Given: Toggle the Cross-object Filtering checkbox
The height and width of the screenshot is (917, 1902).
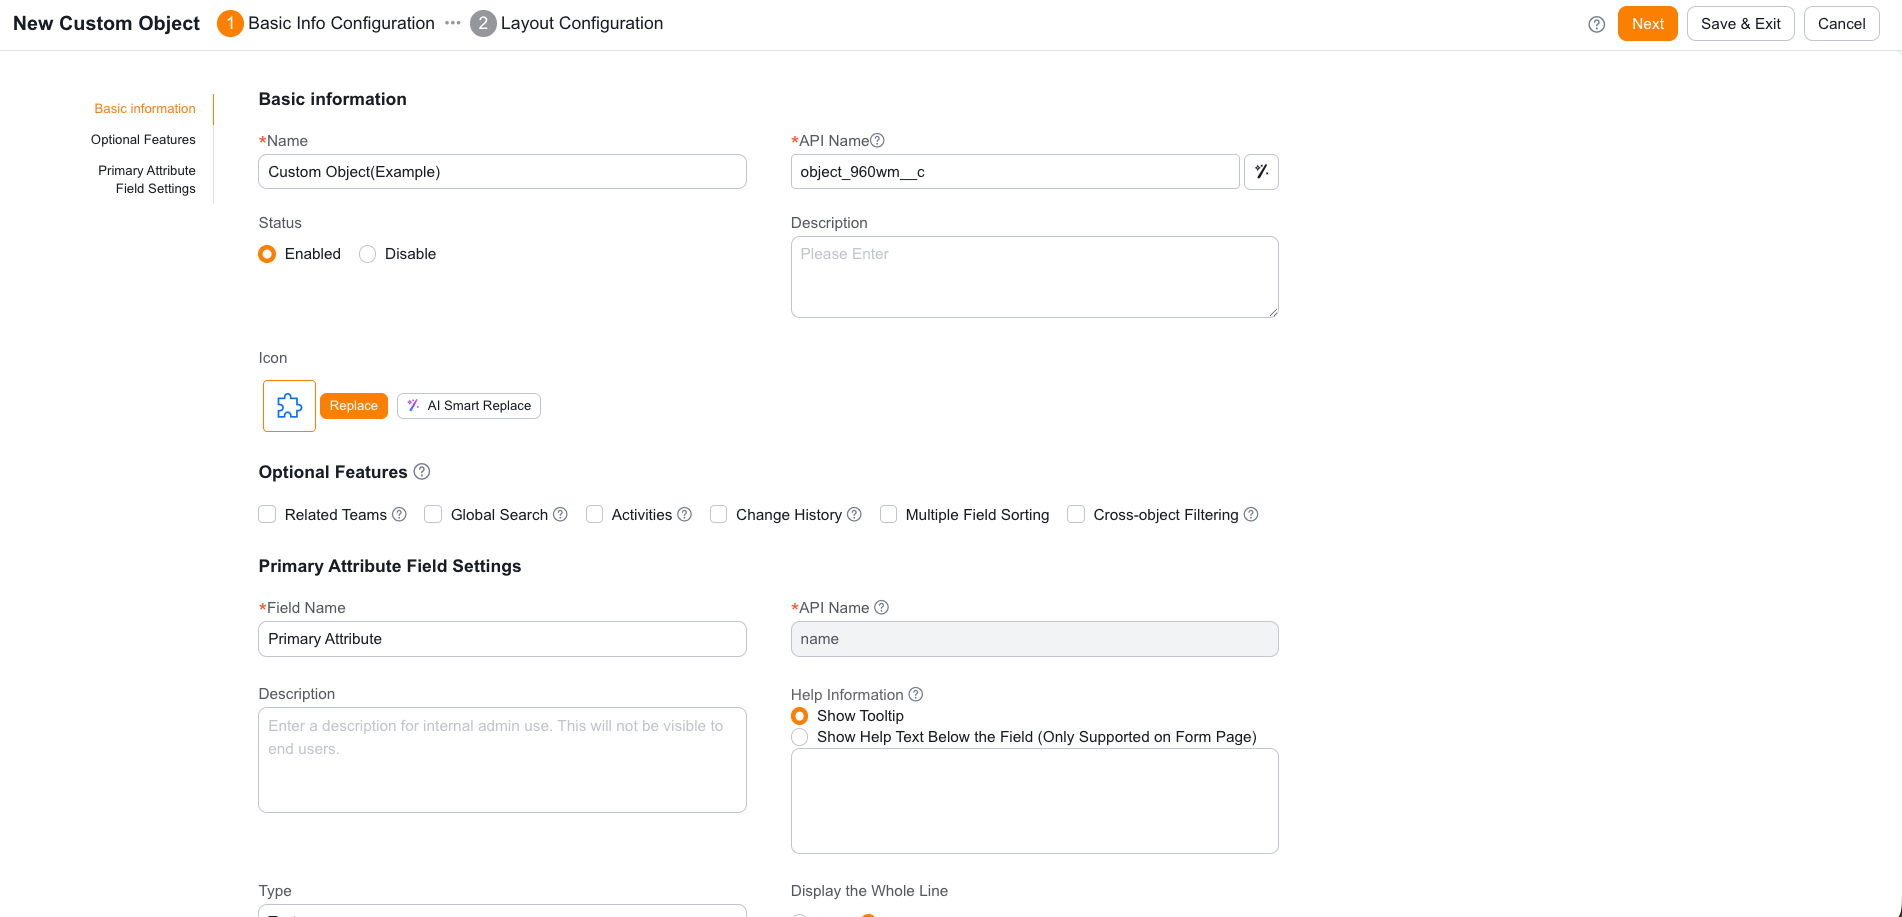Looking at the screenshot, I should tap(1076, 514).
